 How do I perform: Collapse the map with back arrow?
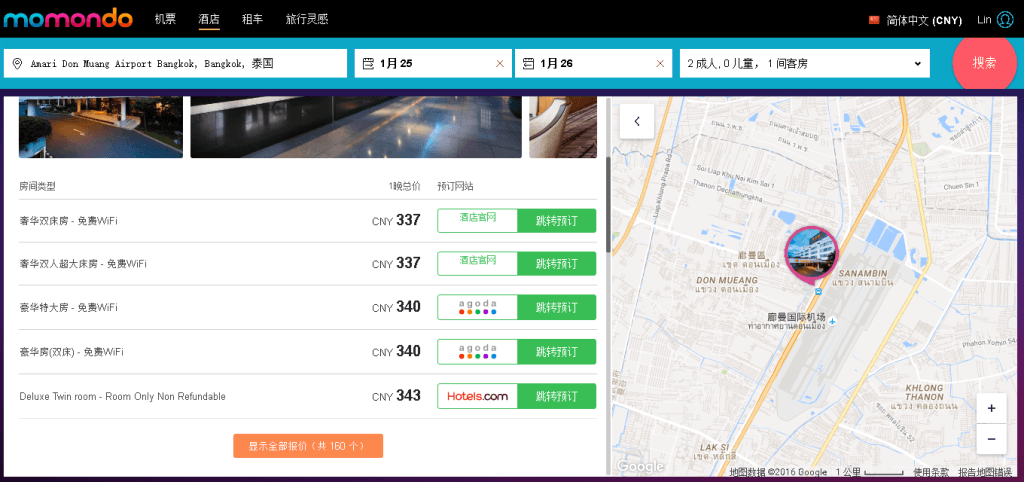[637, 121]
